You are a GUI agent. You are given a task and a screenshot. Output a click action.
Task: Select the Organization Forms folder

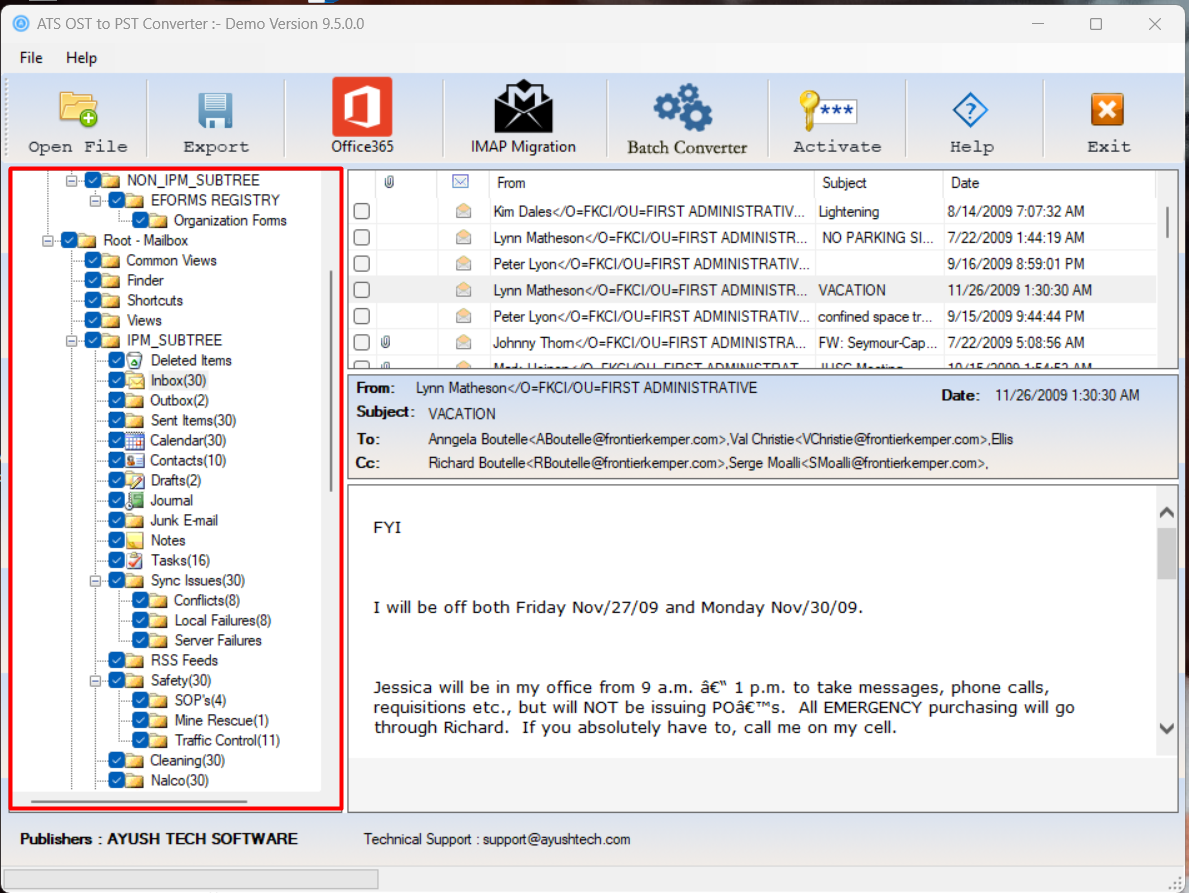coord(230,221)
